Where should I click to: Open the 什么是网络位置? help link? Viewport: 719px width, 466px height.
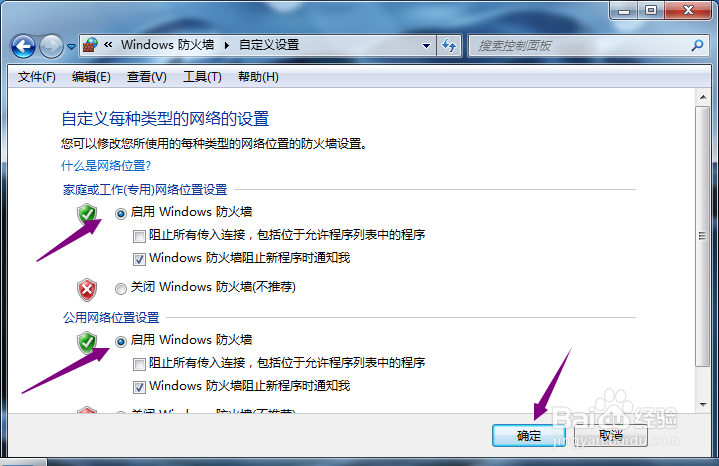106,166
